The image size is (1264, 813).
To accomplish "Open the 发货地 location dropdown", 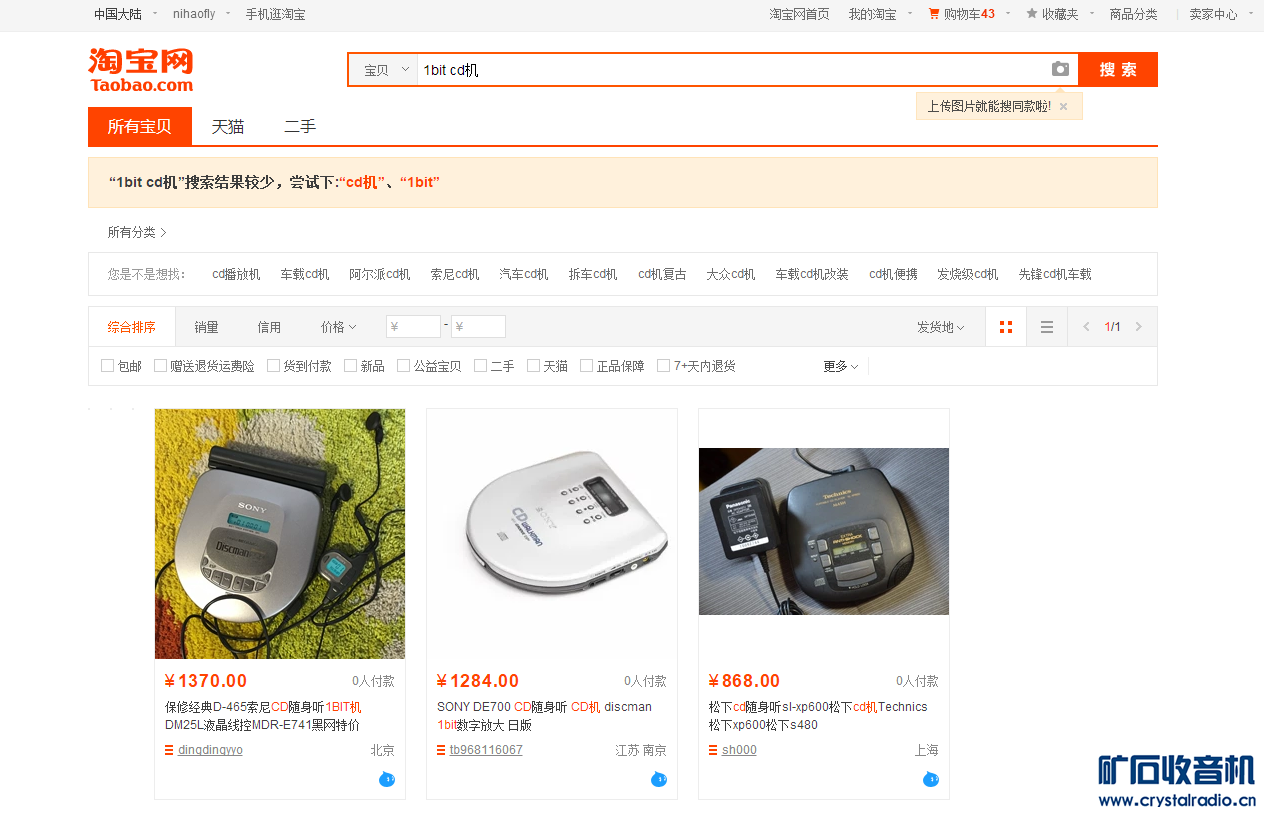I will 940,327.
